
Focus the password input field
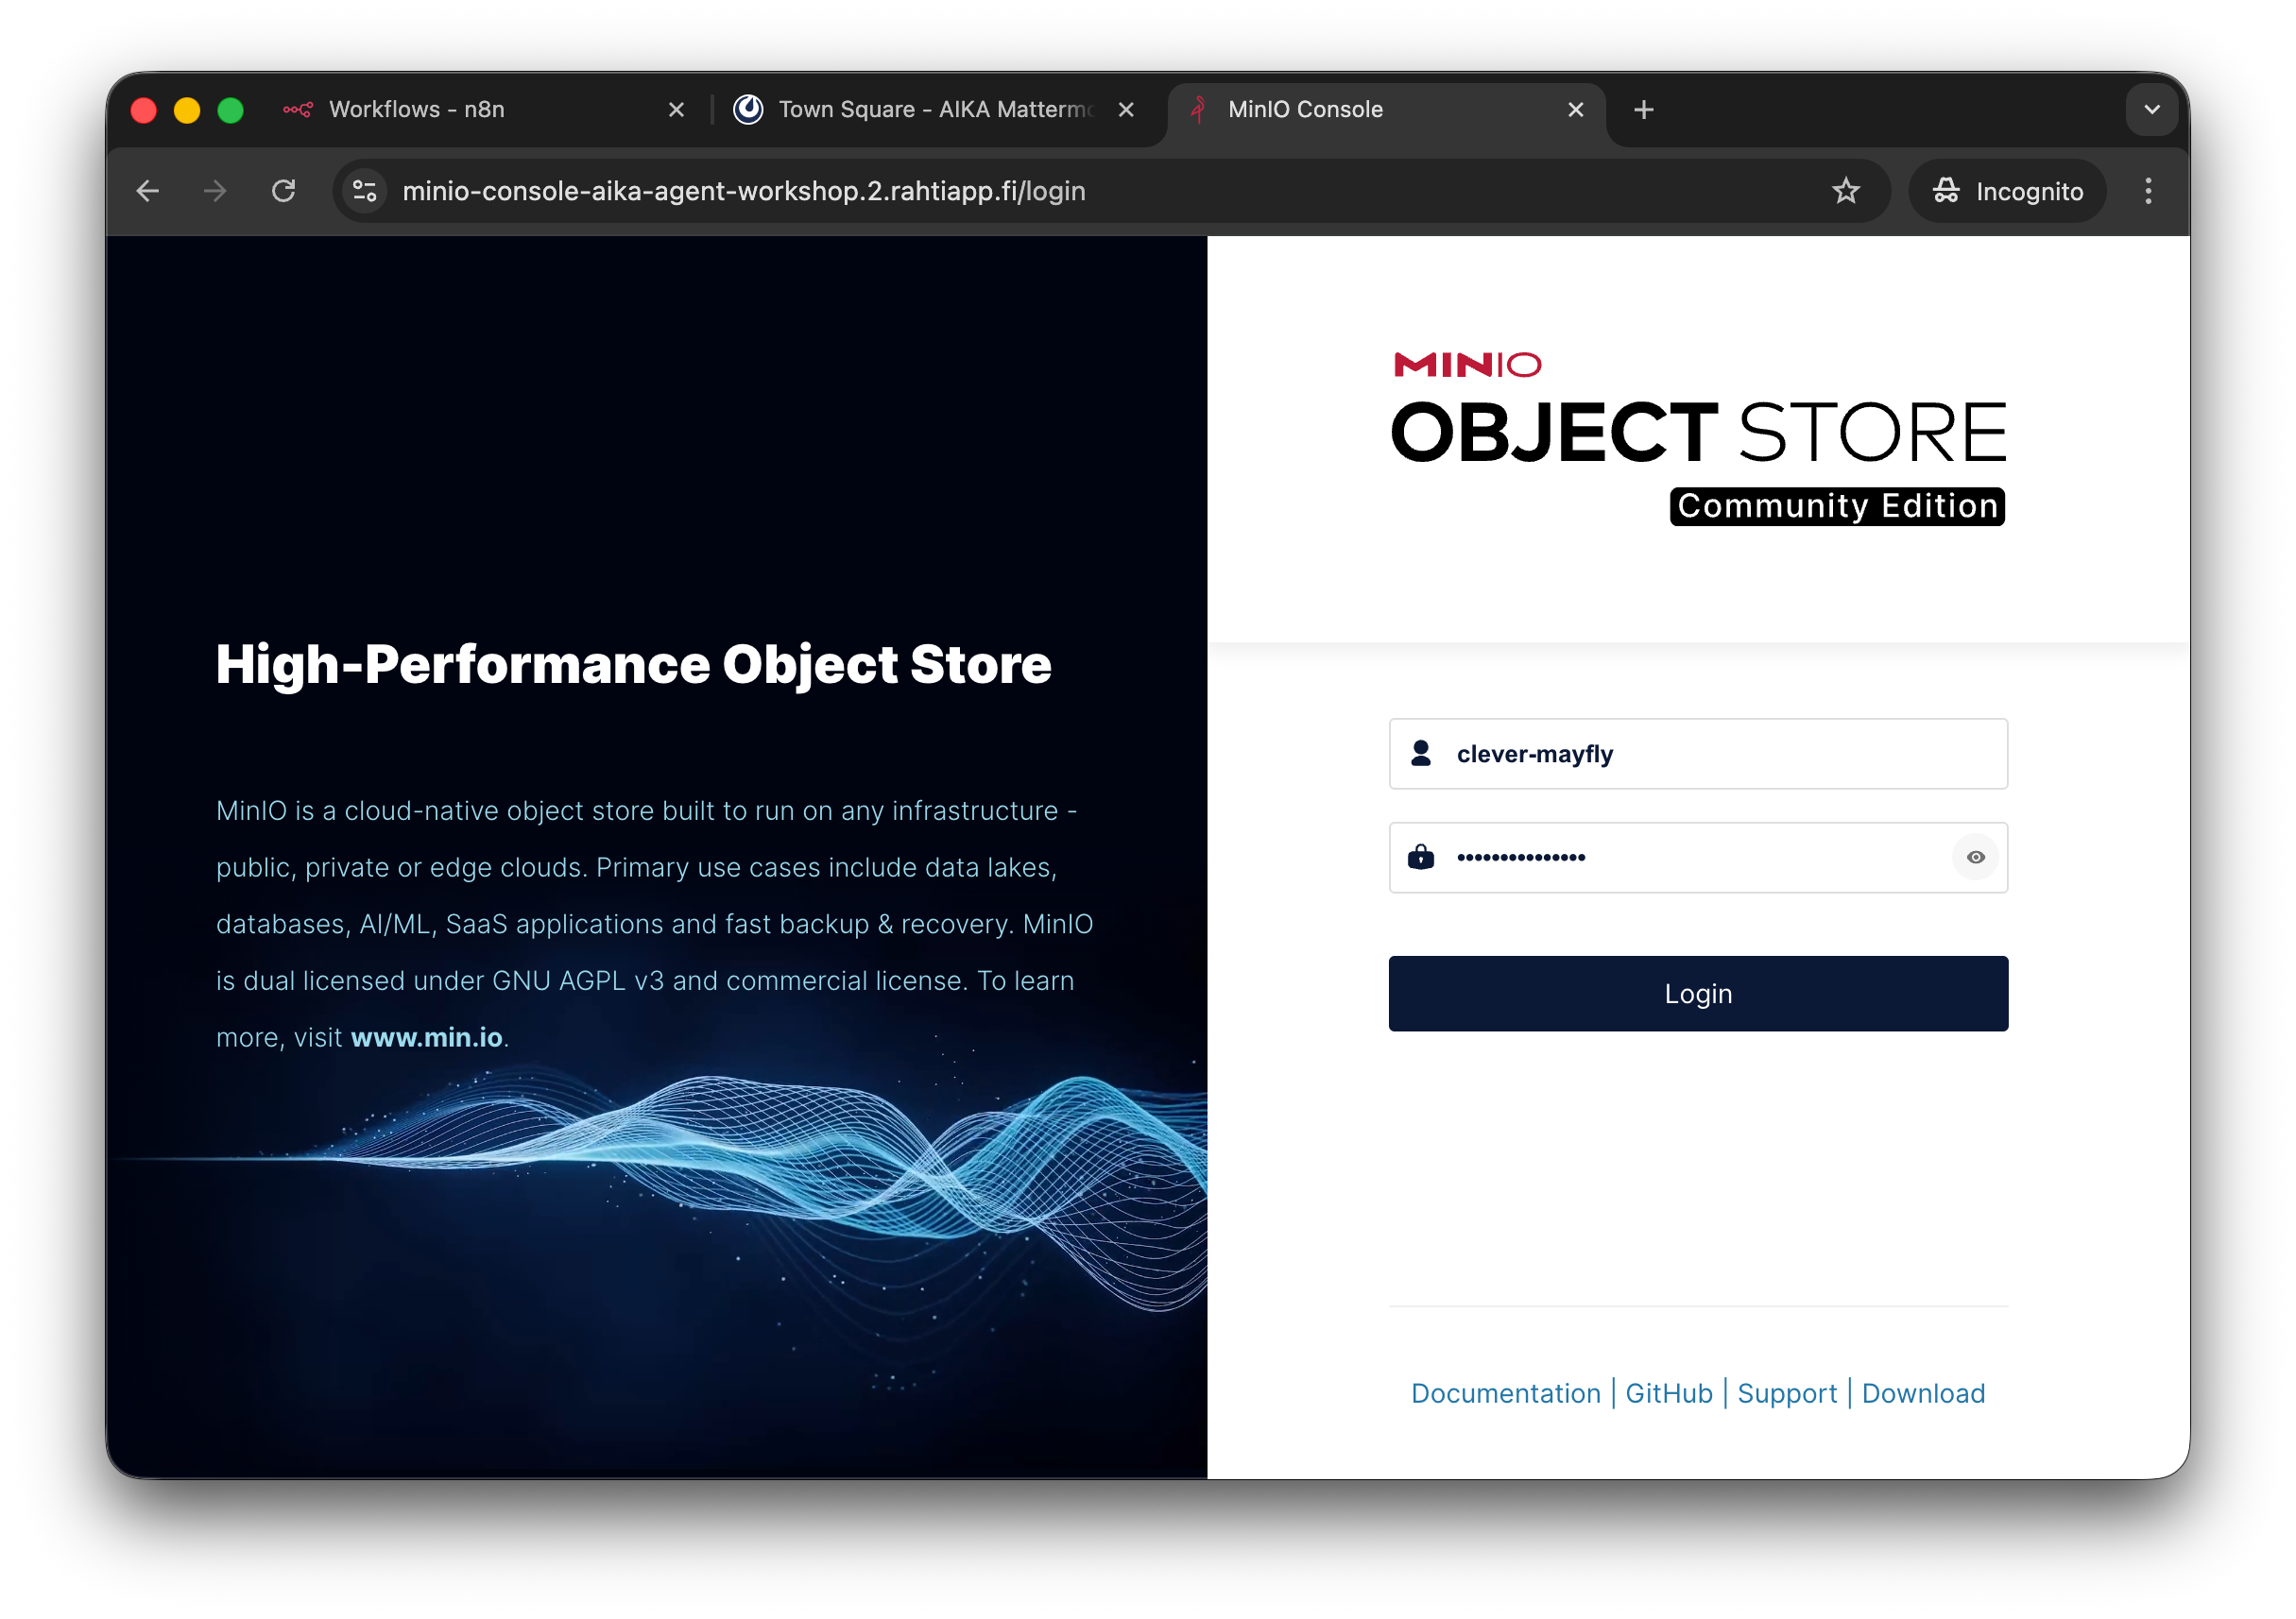click(x=1690, y=857)
